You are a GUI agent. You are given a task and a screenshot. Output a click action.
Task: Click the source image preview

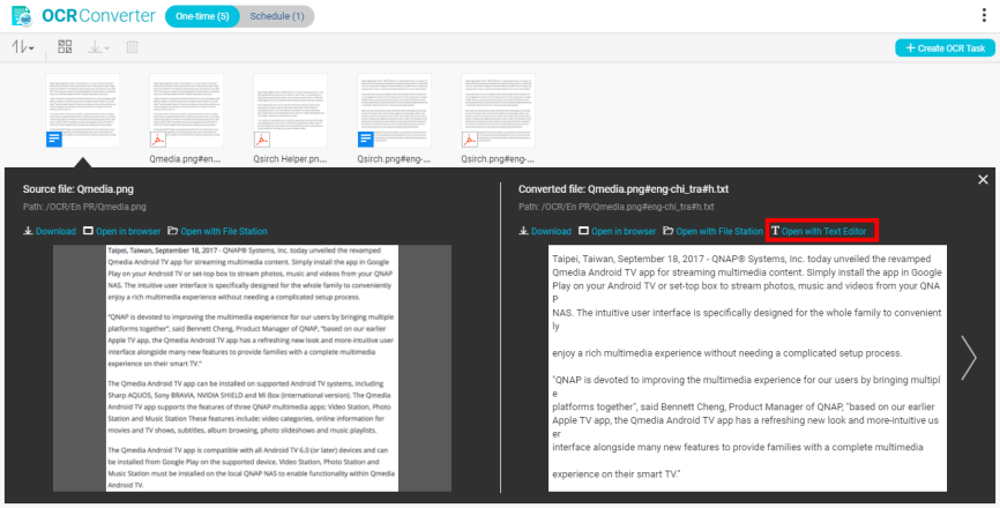252,368
